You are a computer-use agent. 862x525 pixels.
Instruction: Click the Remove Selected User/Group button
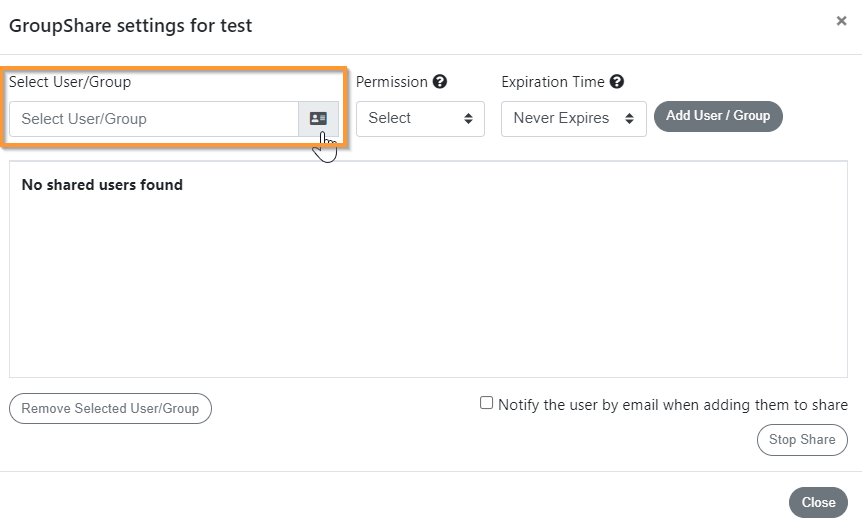click(110, 408)
